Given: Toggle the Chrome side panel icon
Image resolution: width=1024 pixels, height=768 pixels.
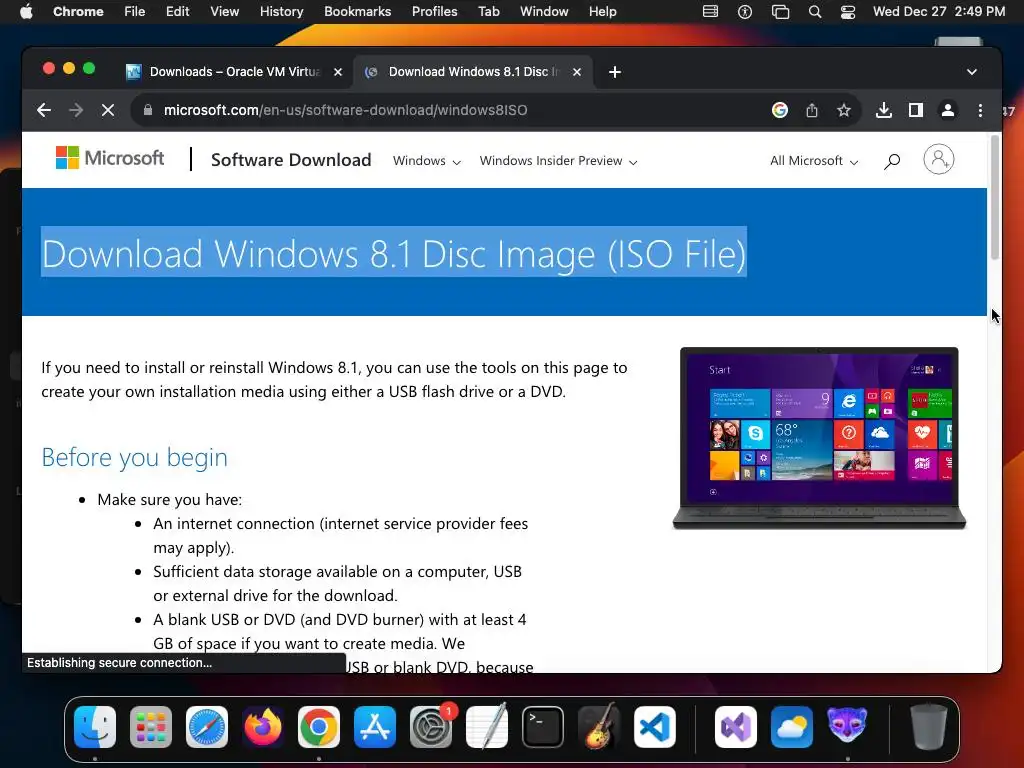Looking at the screenshot, I should (x=916, y=110).
